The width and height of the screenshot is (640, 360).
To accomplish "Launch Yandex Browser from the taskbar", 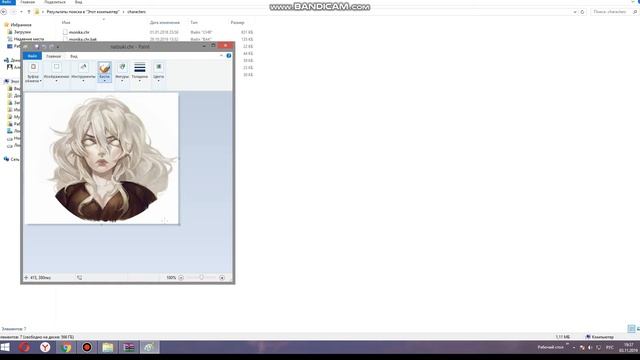I will click(45, 347).
